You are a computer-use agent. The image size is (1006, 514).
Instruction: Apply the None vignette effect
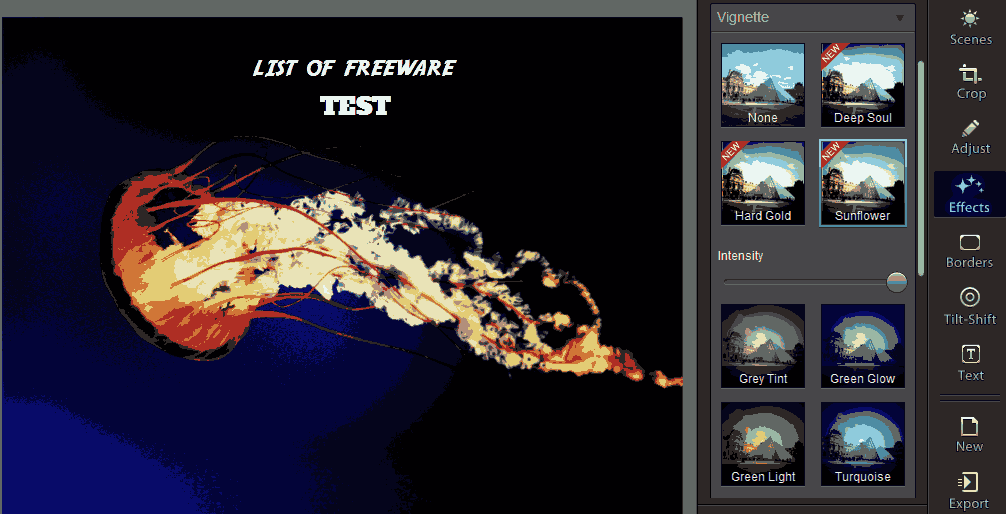[763, 85]
